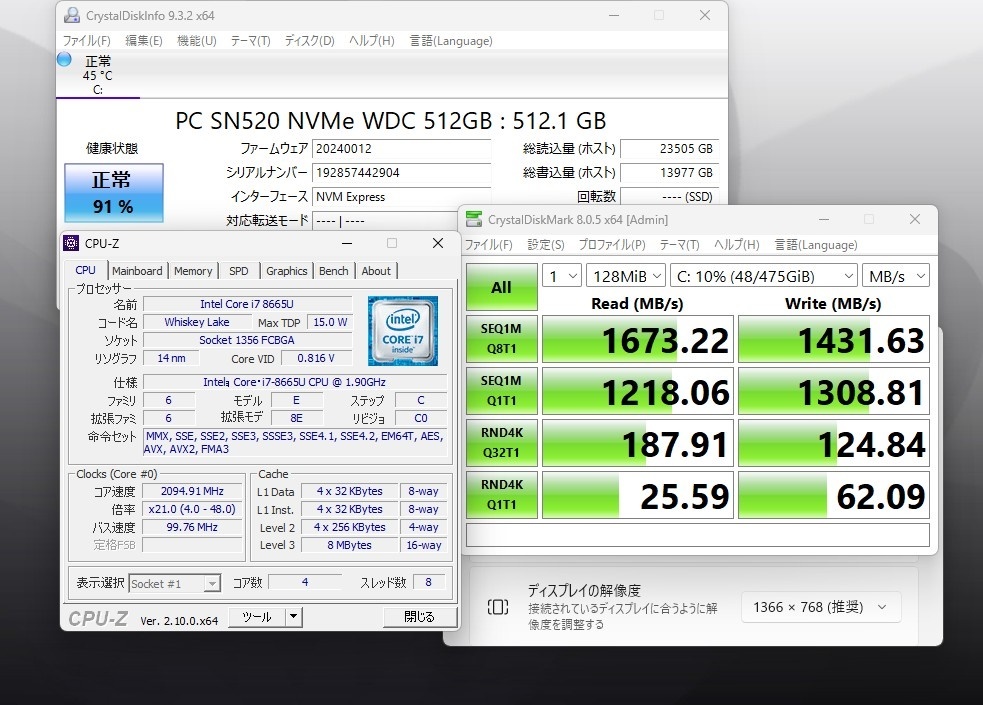Click the 23505 GB total host reads field

pyautogui.click(x=669, y=149)
